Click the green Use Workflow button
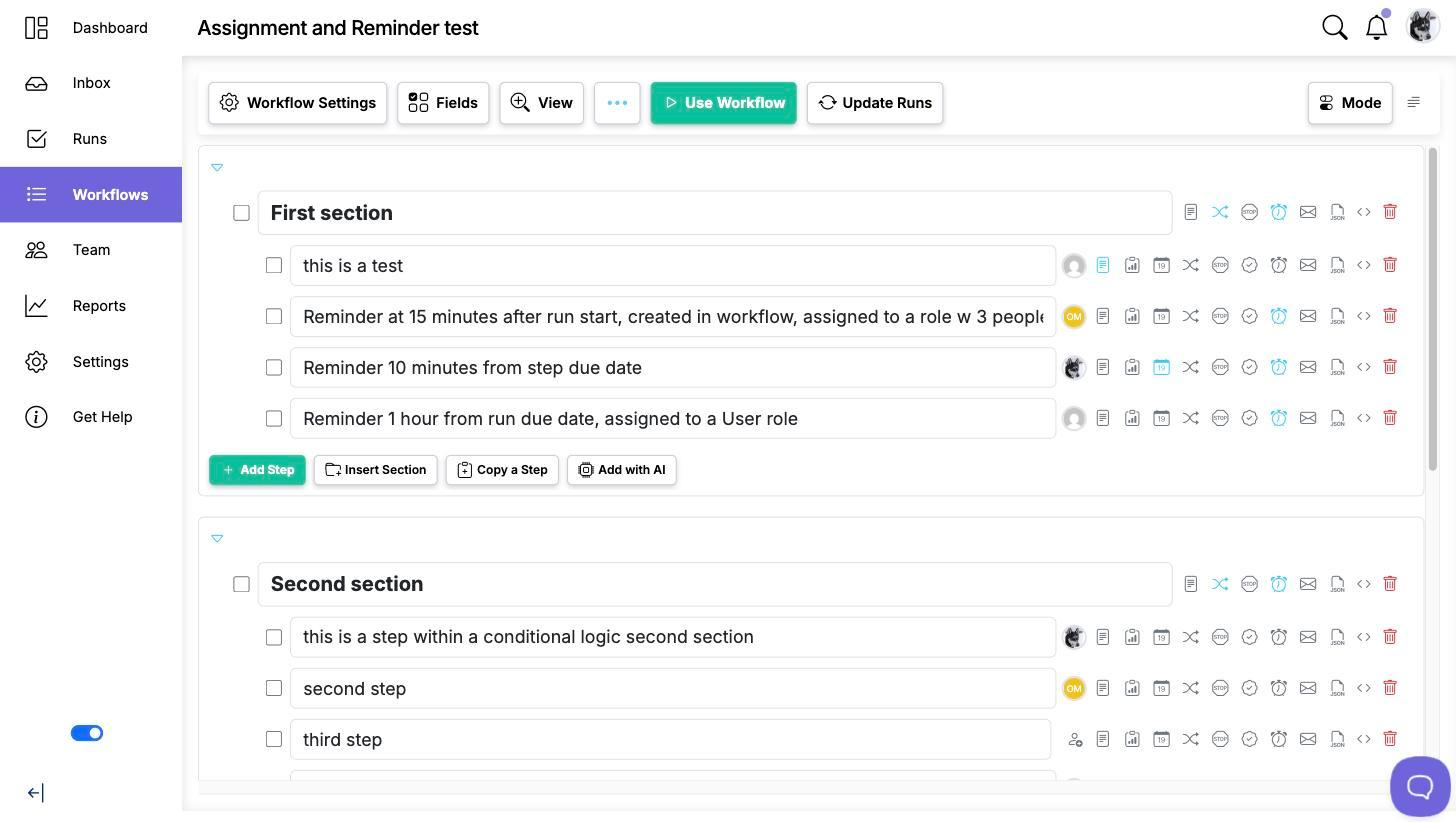This screenshot has width=1456, height=822. pos(724,103)
